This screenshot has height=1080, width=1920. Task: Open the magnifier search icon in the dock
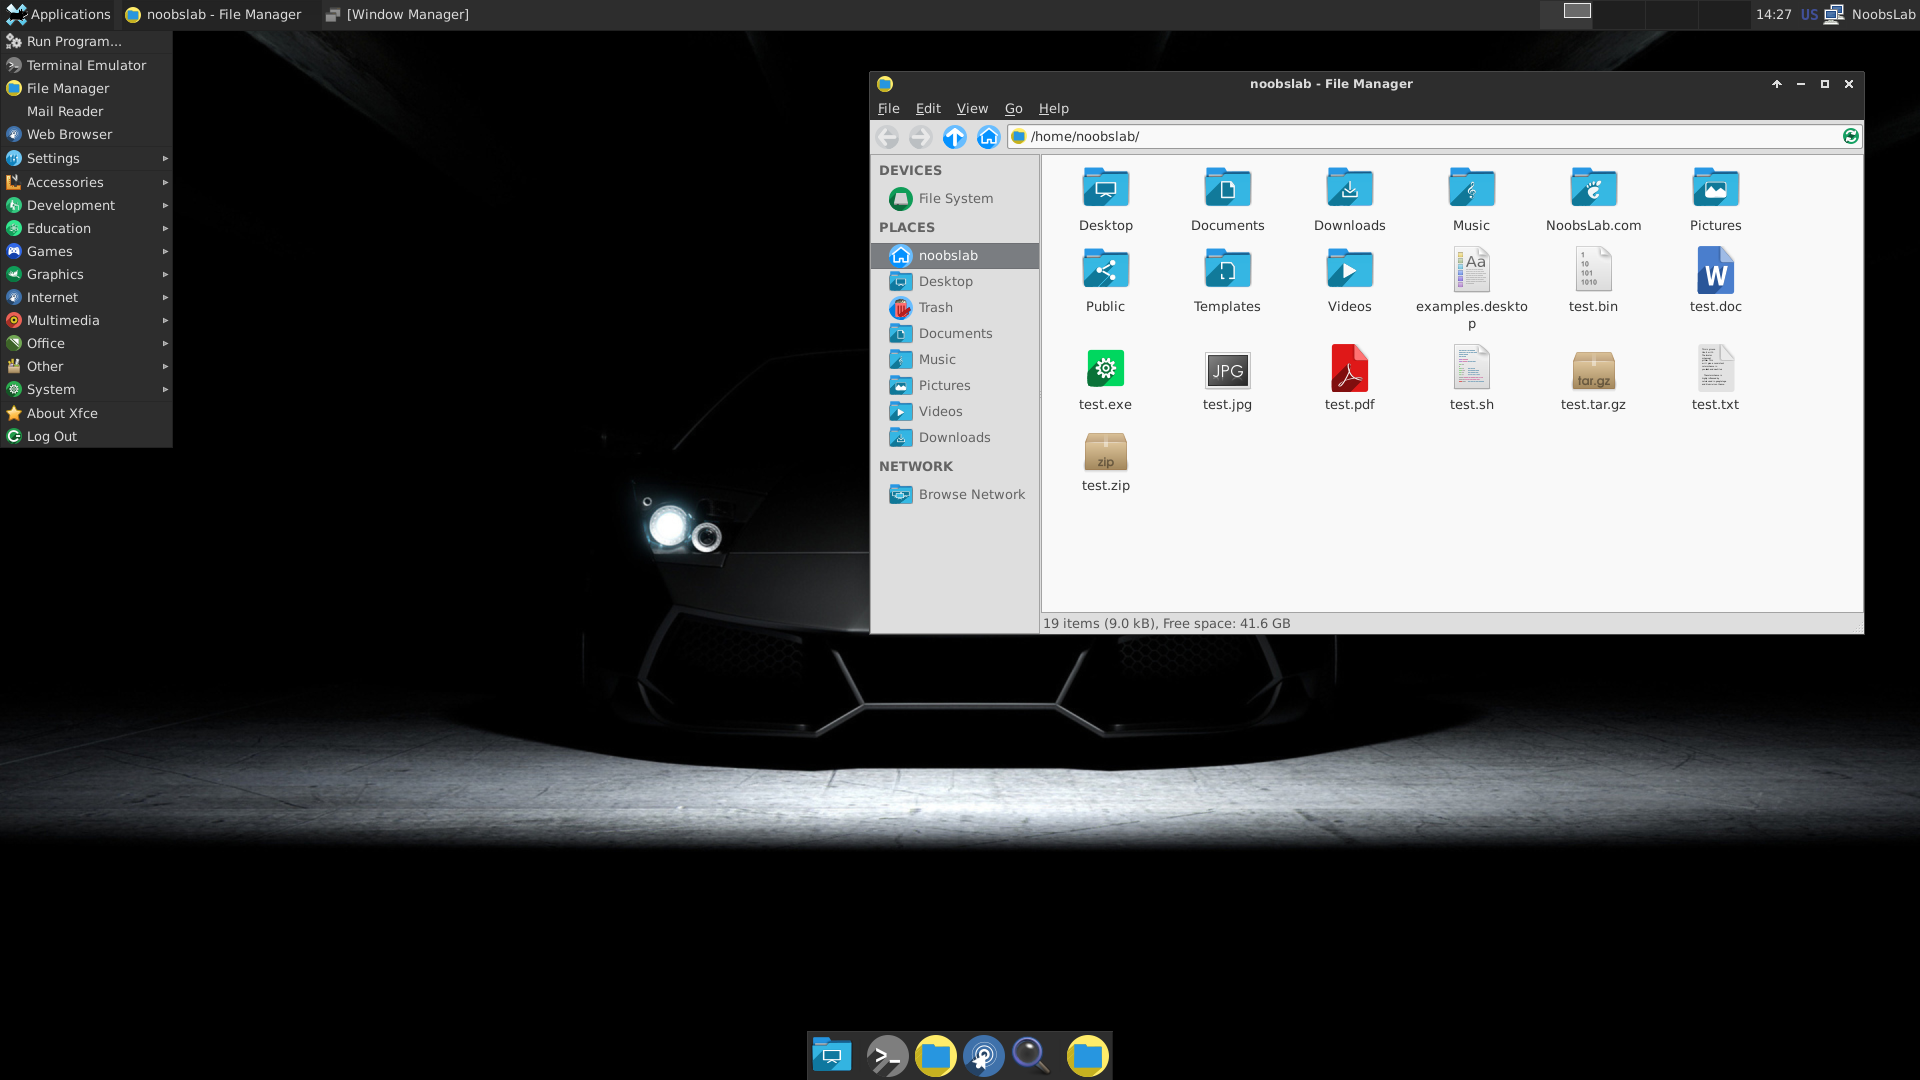point(1030,1056)
